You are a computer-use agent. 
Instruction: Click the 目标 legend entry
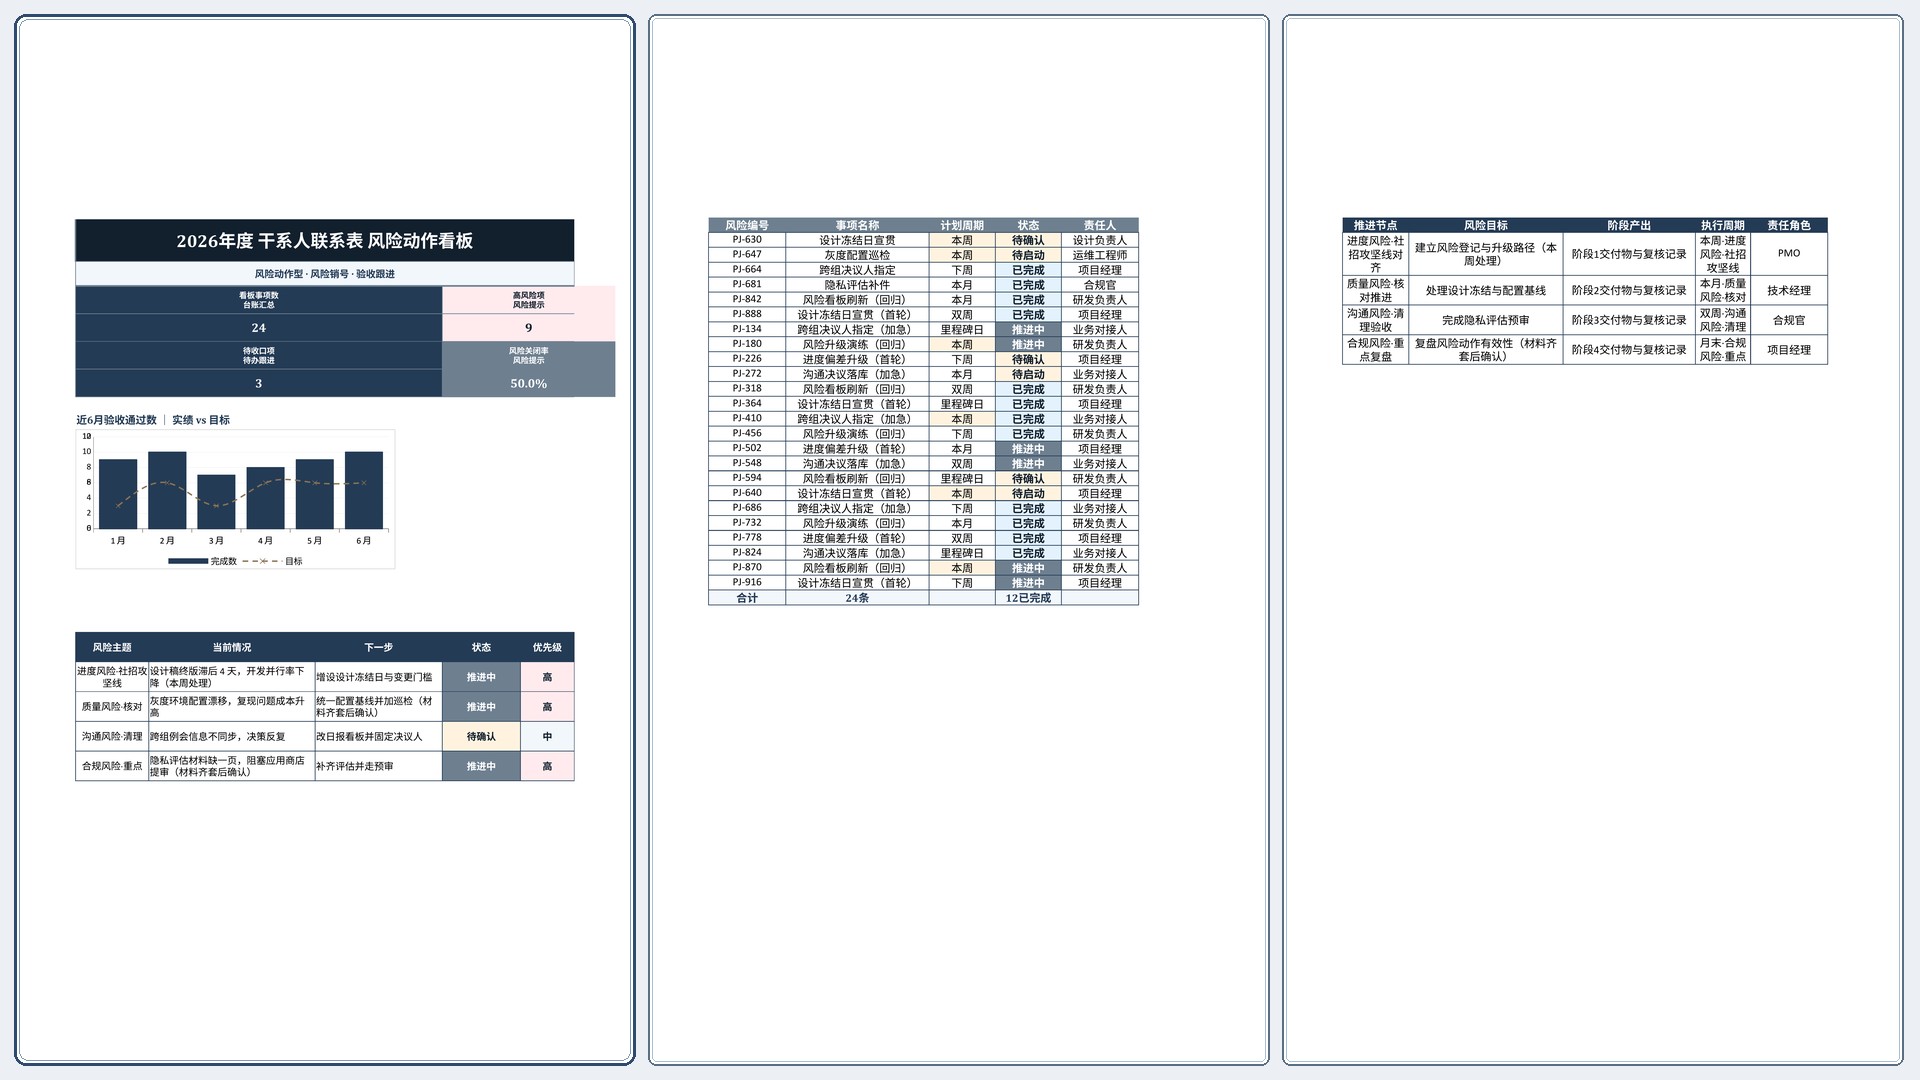point(273,562)
